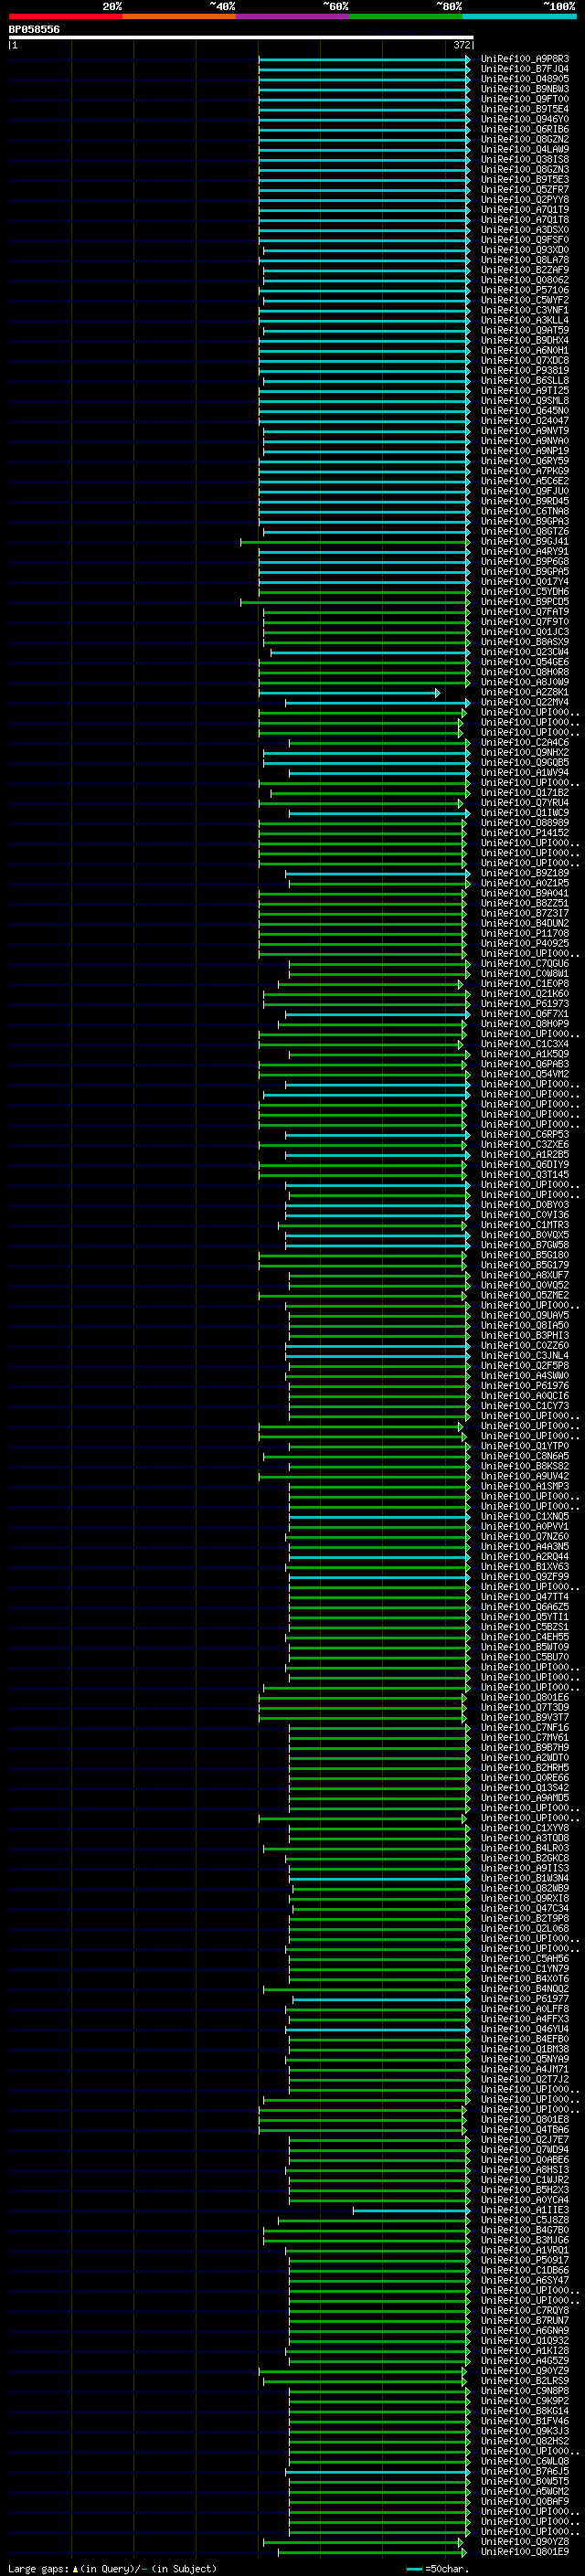This screenshot has width=585, height=2576.
Task: Click the UniRef100_B9GJ41 label
Action: pos(524,541)
